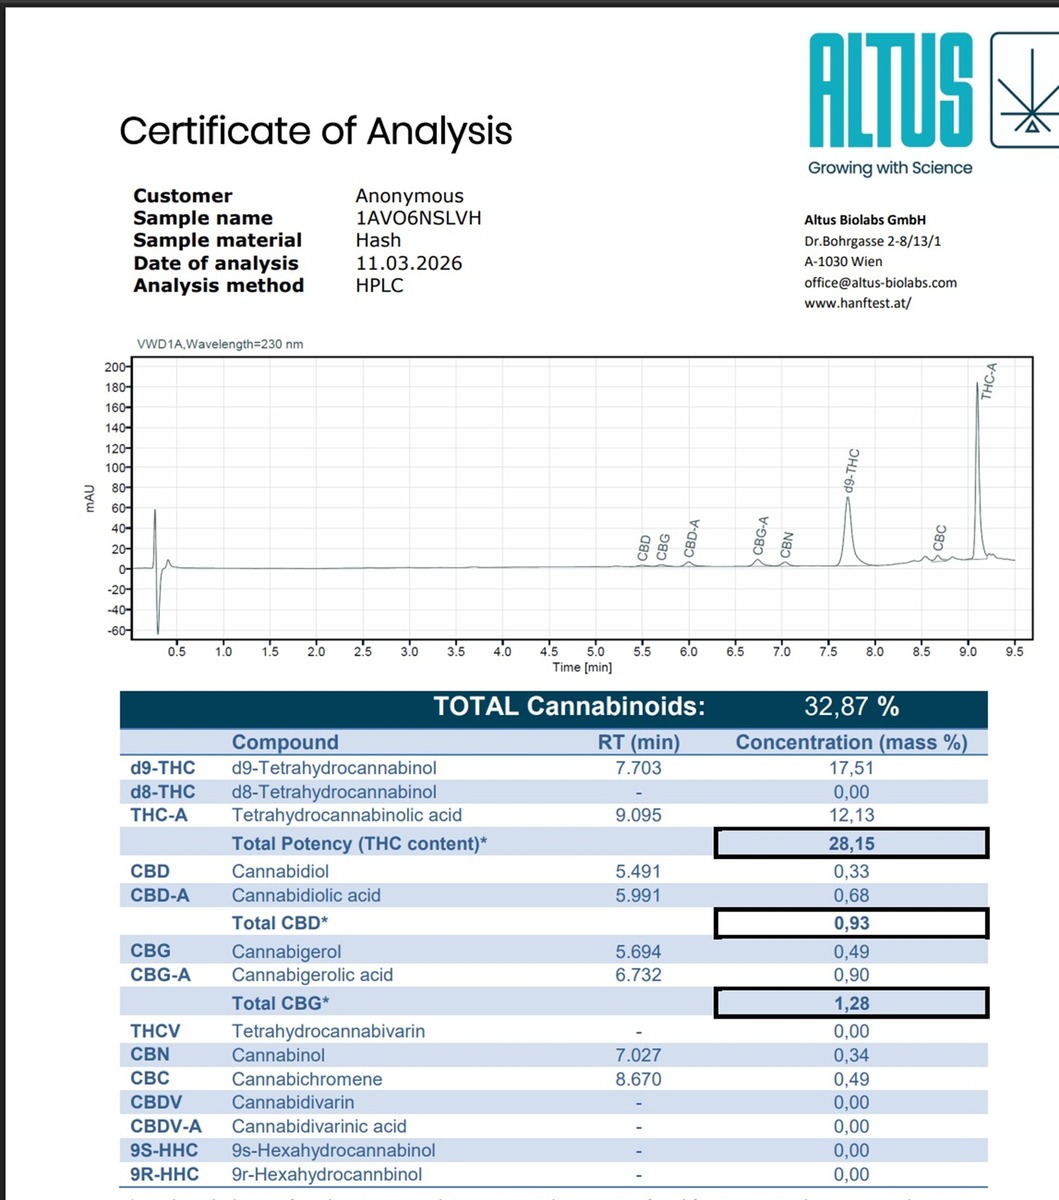The image size is (1059, 1200).
Task: Click the RT (min) column header
Action: point(638,742)
